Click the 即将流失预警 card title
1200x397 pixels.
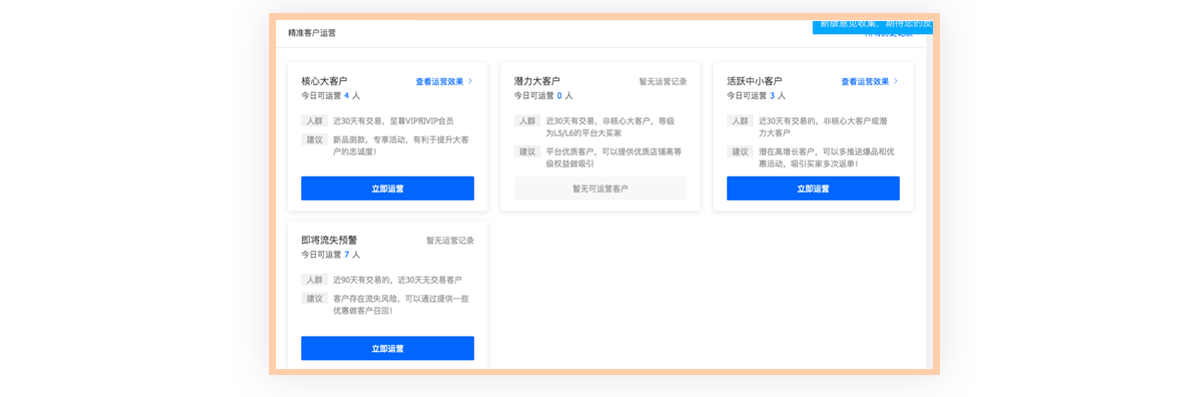pos(329,240)
